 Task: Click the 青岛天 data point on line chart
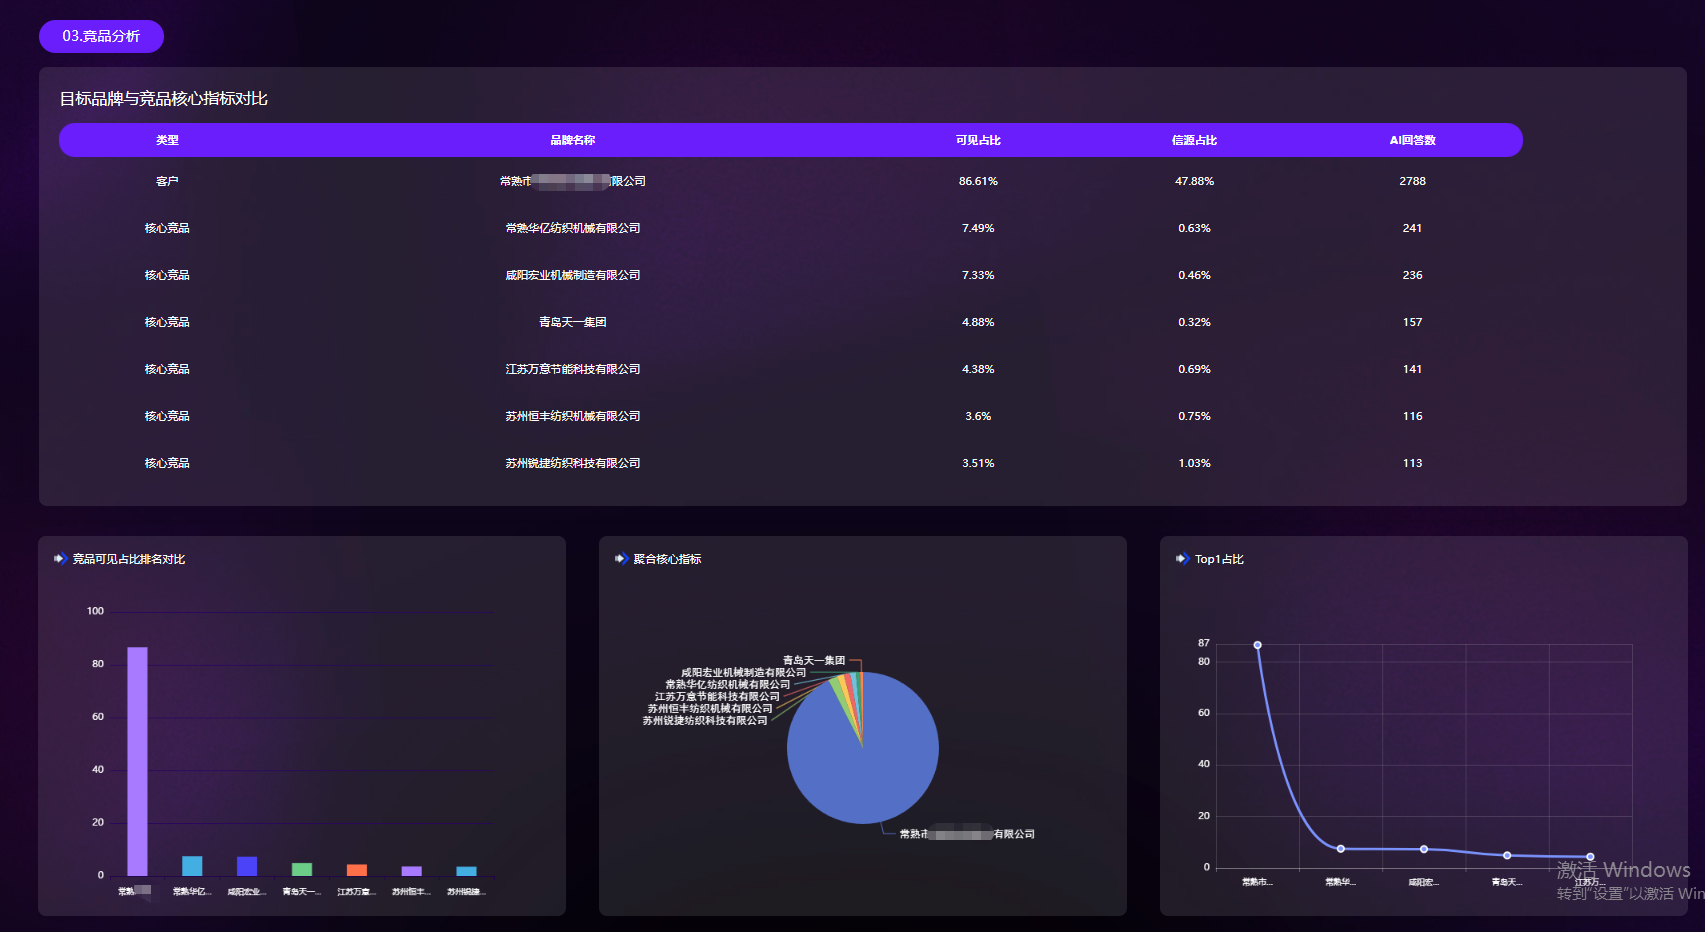click(1507, 855)
